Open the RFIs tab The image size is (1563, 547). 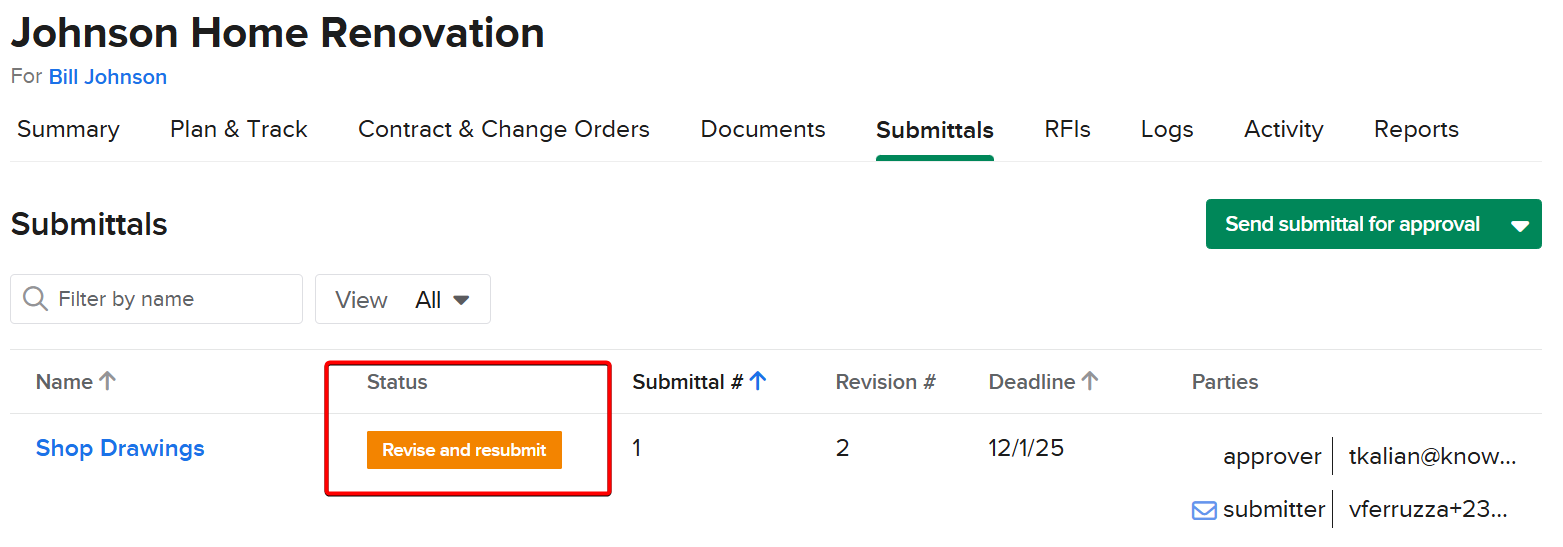tap(1067, 130)
